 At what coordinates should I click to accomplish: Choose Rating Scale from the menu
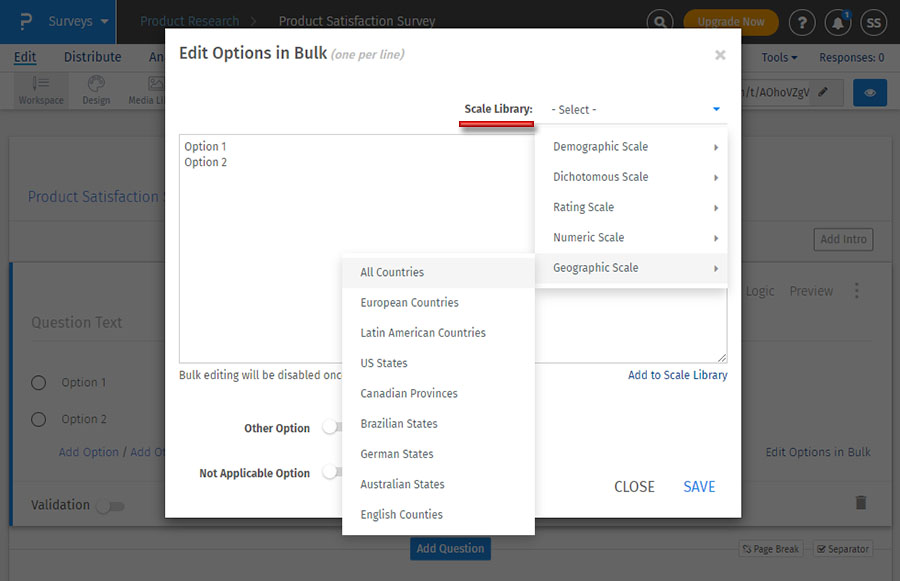click(x=586, y=207)
